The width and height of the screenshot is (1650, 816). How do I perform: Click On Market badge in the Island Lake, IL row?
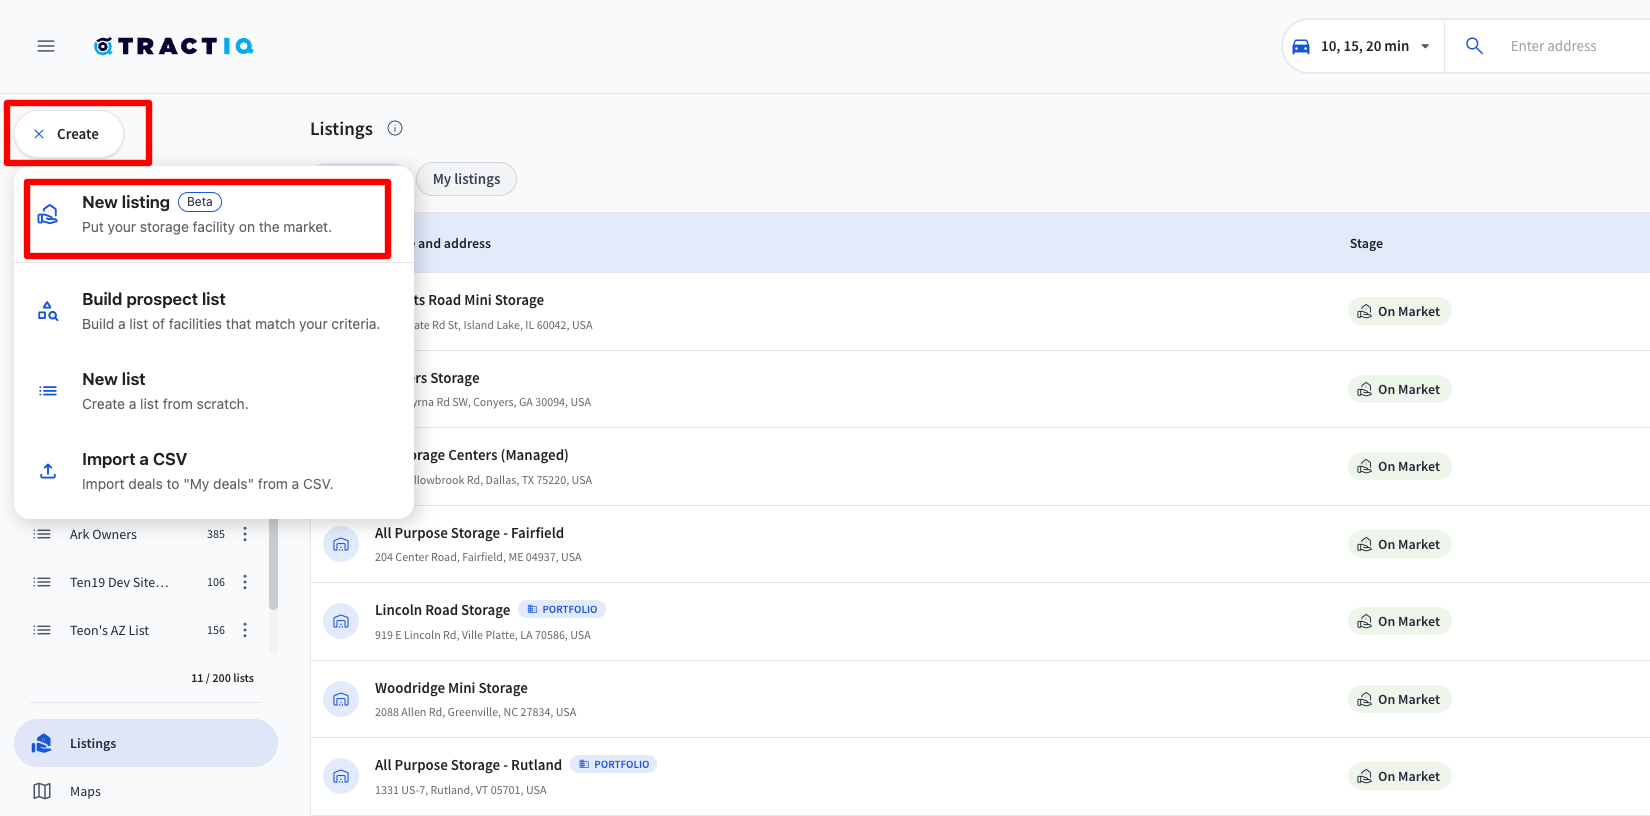pos(1399,311)
